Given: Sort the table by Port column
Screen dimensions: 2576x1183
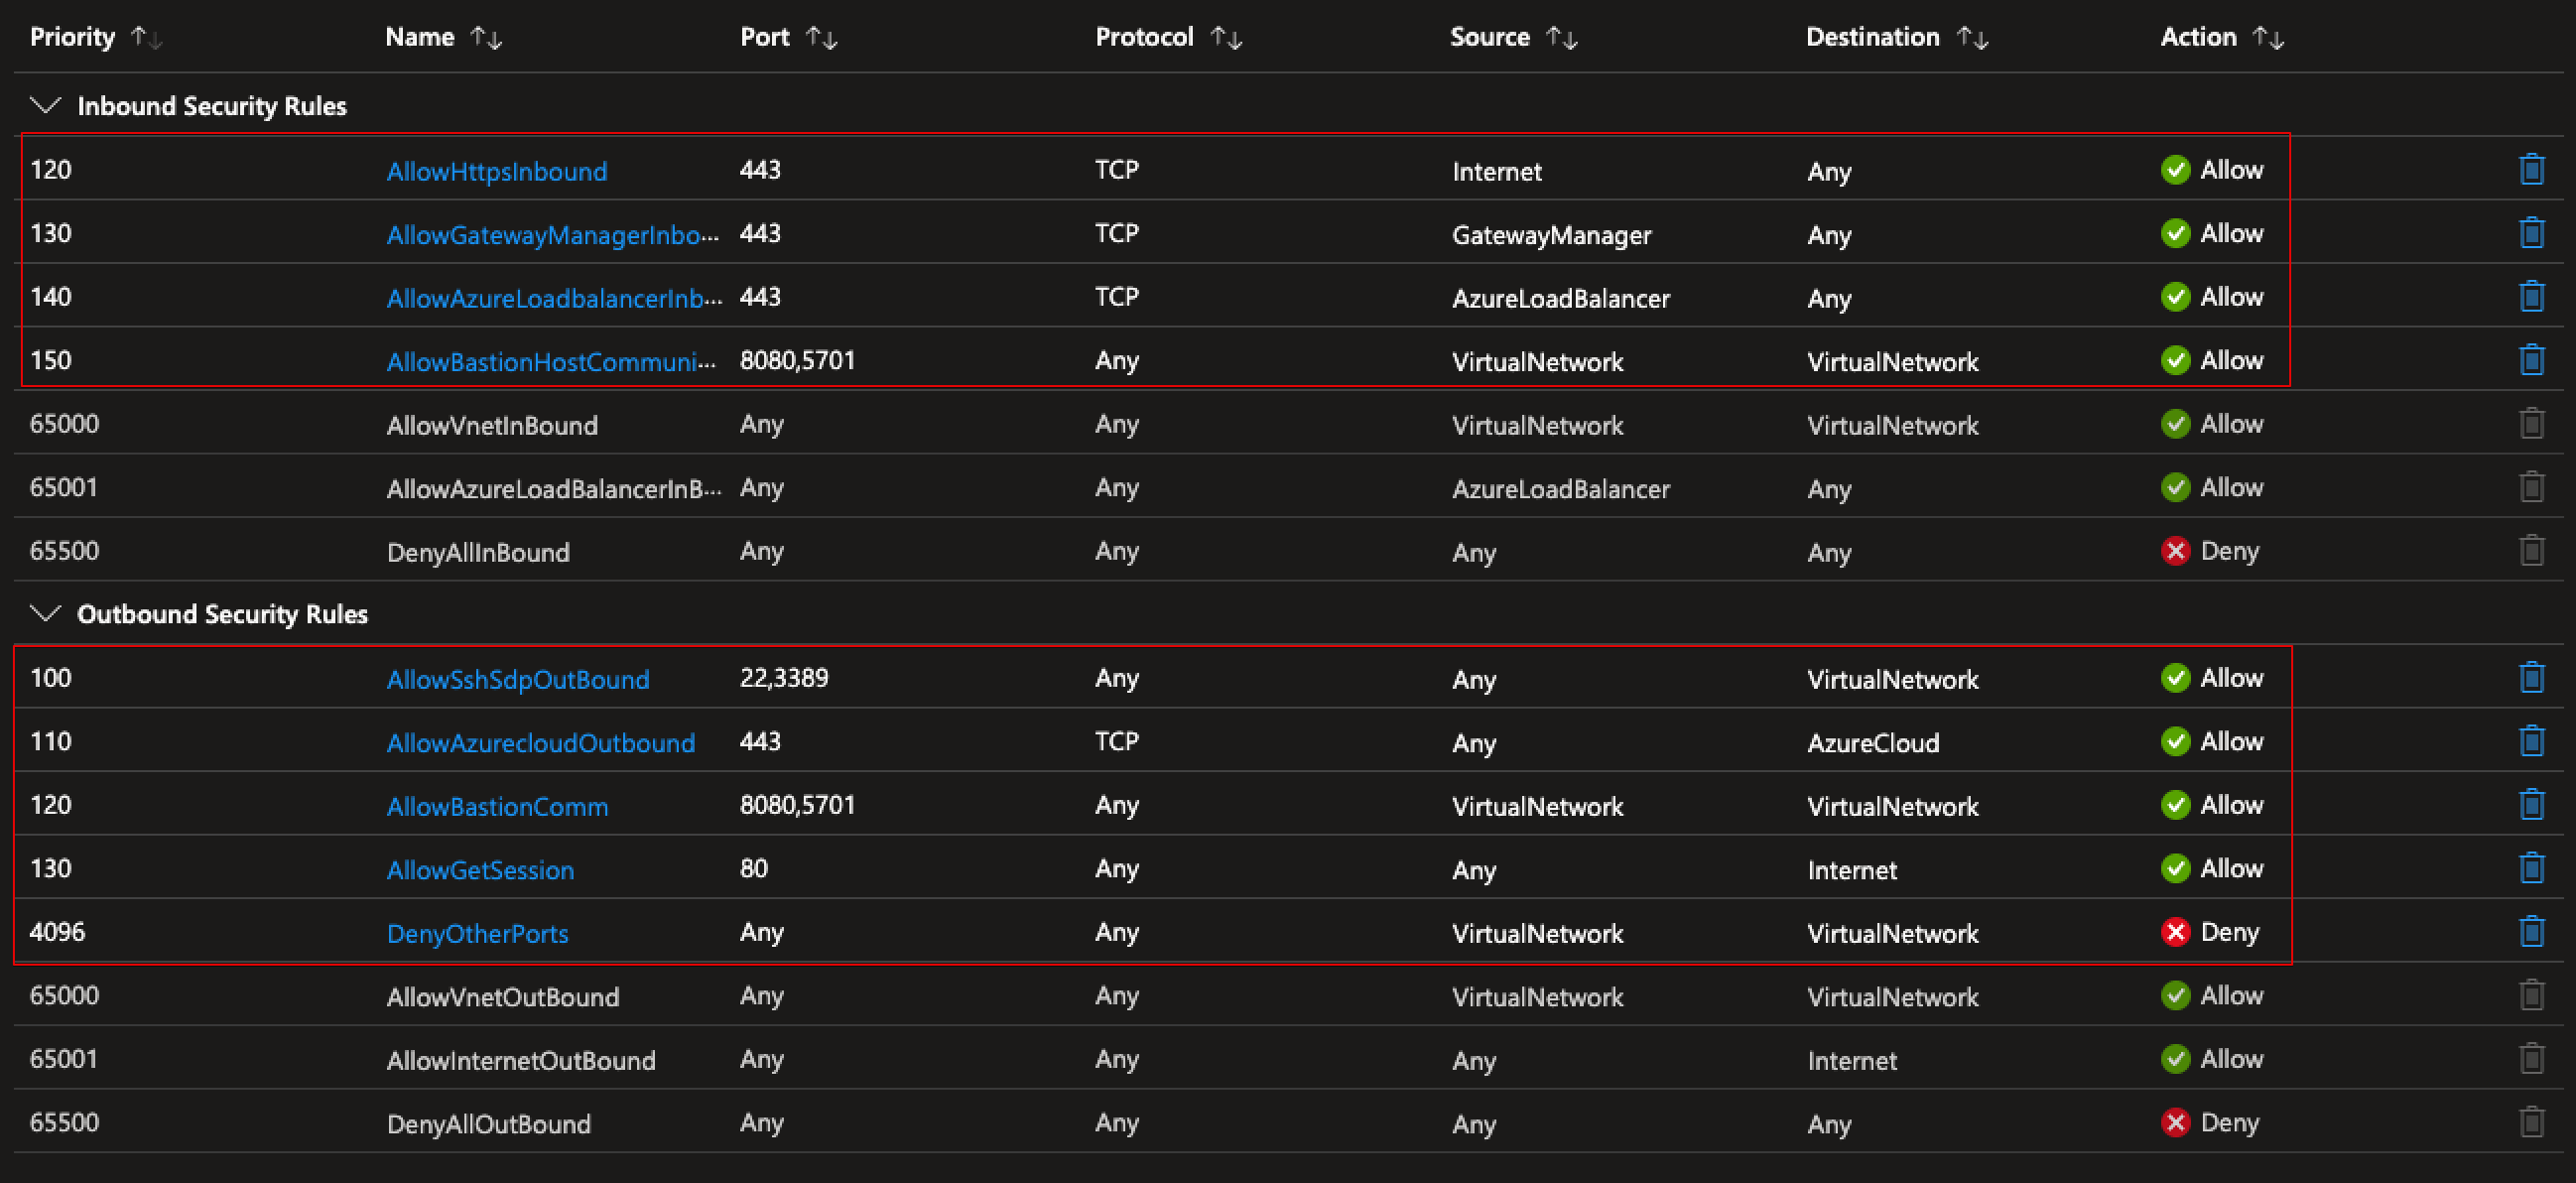Looking at the screenshot, I should [x=821, y=38].
